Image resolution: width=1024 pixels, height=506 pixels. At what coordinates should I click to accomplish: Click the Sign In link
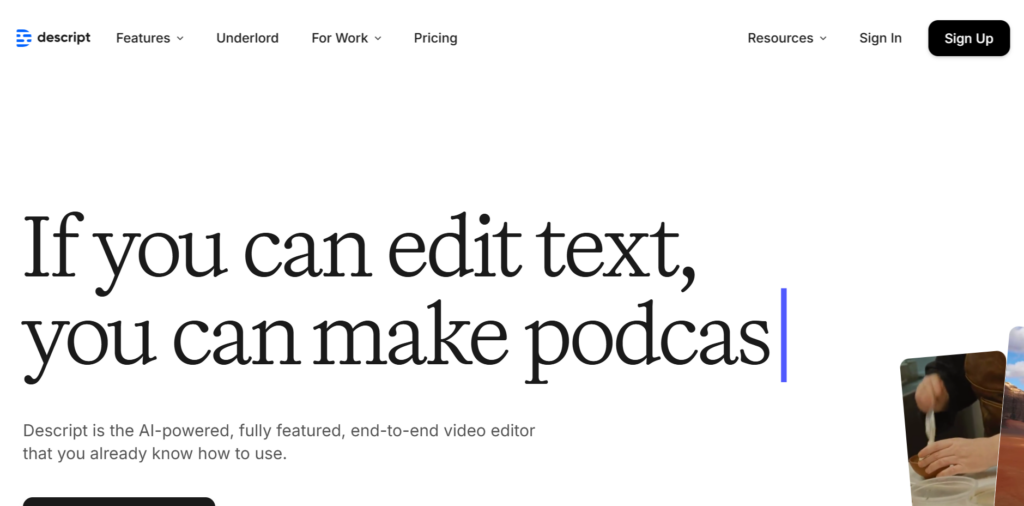pyautogui.click(x=880, y=38)
